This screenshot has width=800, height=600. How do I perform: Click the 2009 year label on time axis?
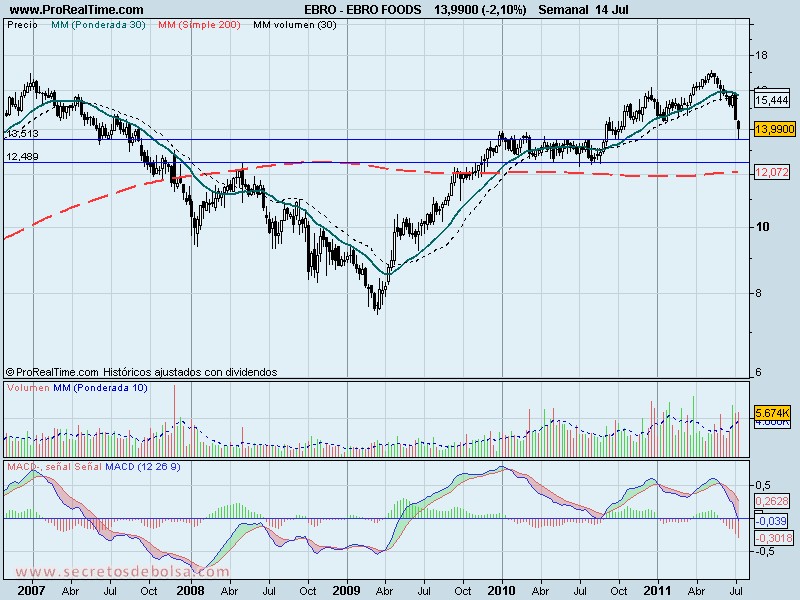pyautogui.click(x=346, y=591)
